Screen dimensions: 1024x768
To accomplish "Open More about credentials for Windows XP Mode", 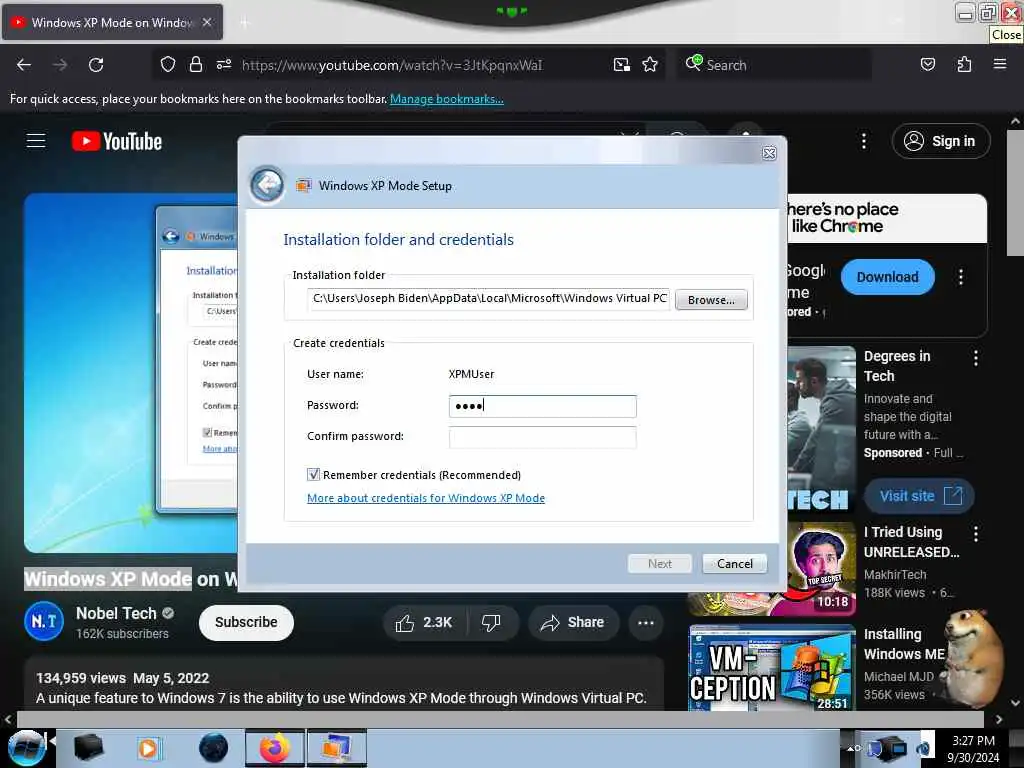I will pyautogui.click(x=426, y=498).
